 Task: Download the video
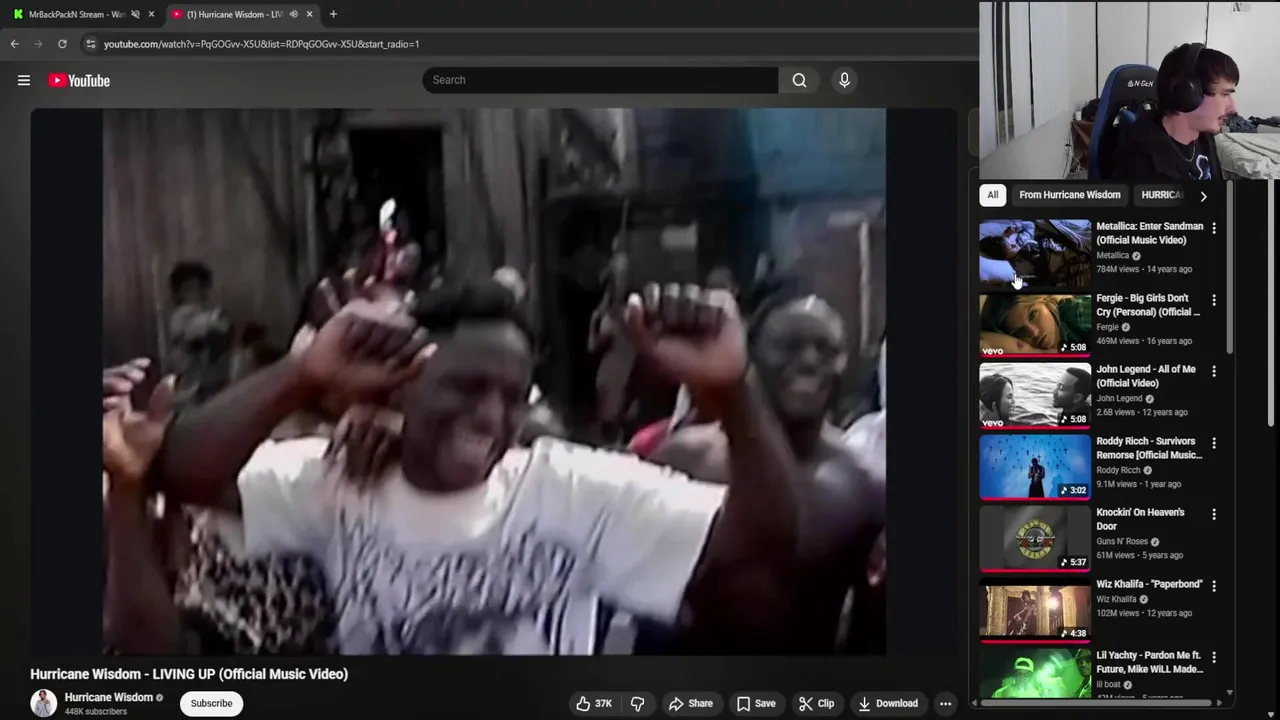888,704
